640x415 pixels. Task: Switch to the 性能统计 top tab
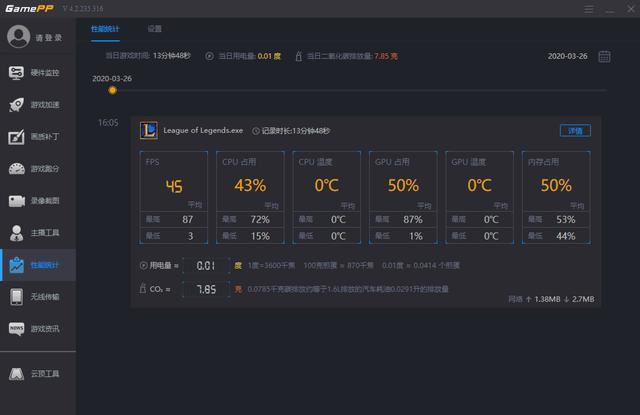tap(105, 29)
